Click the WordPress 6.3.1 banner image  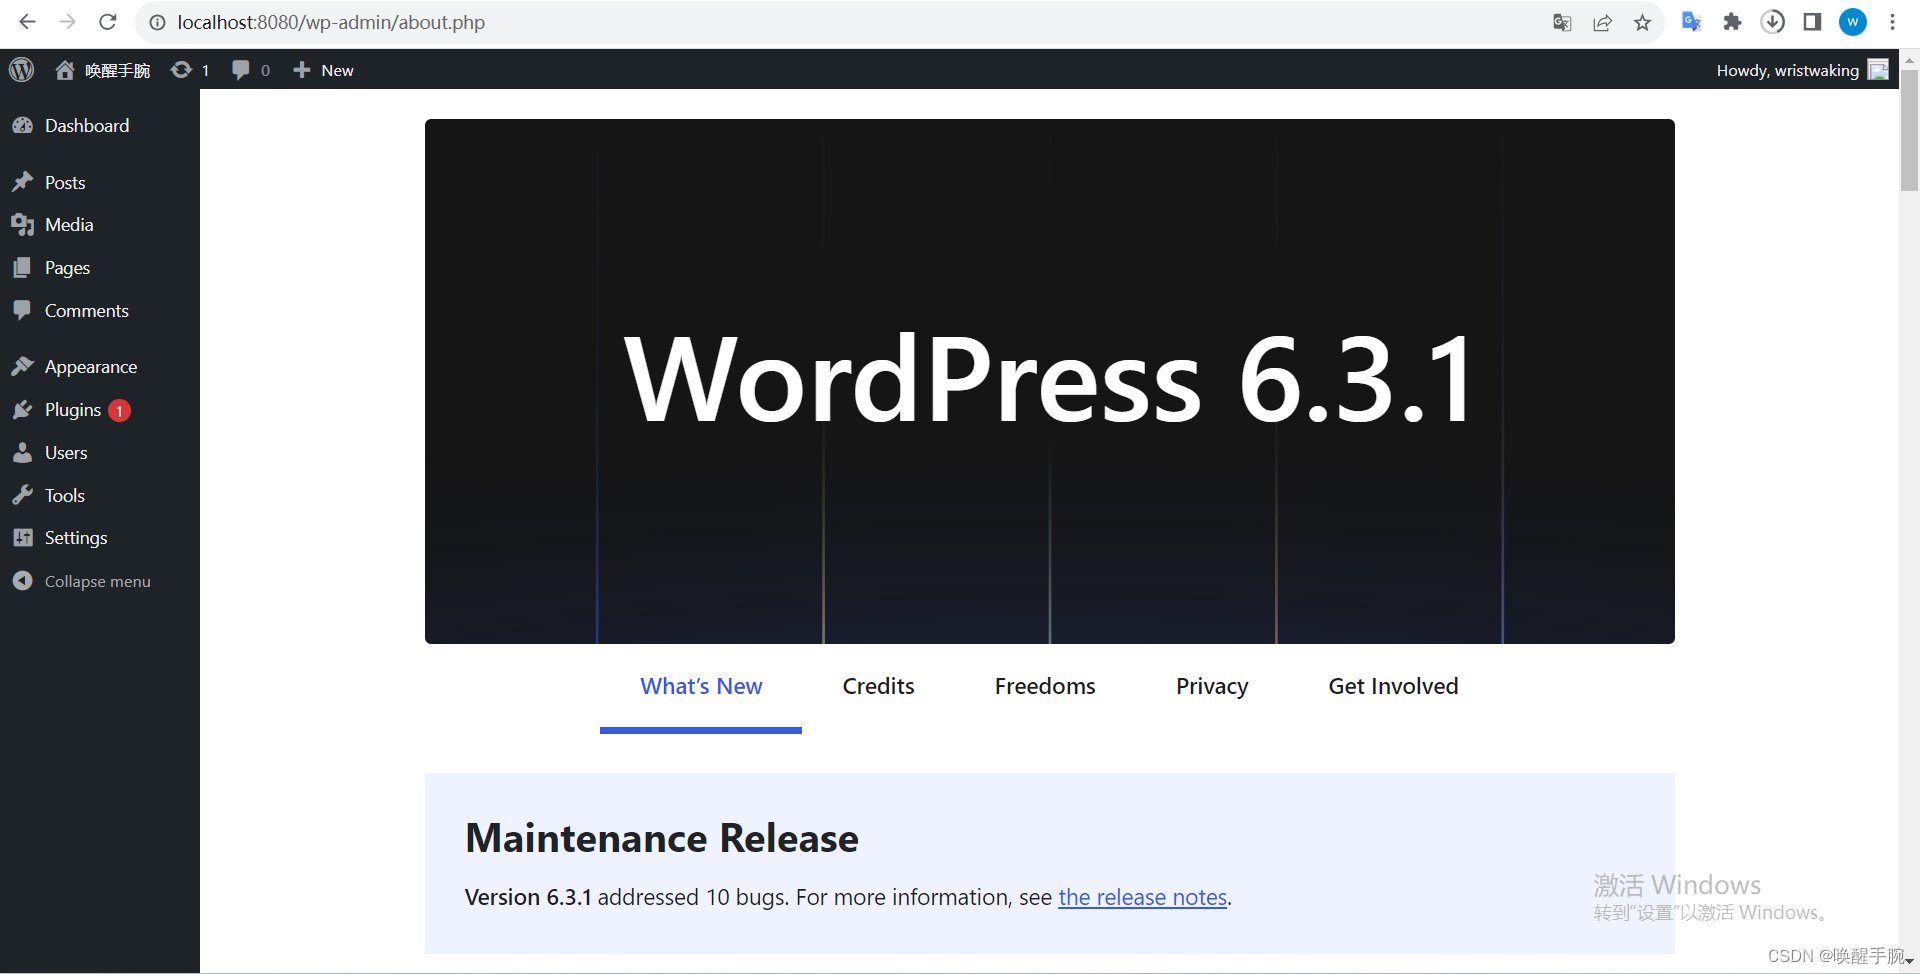tap(1049, 381)
